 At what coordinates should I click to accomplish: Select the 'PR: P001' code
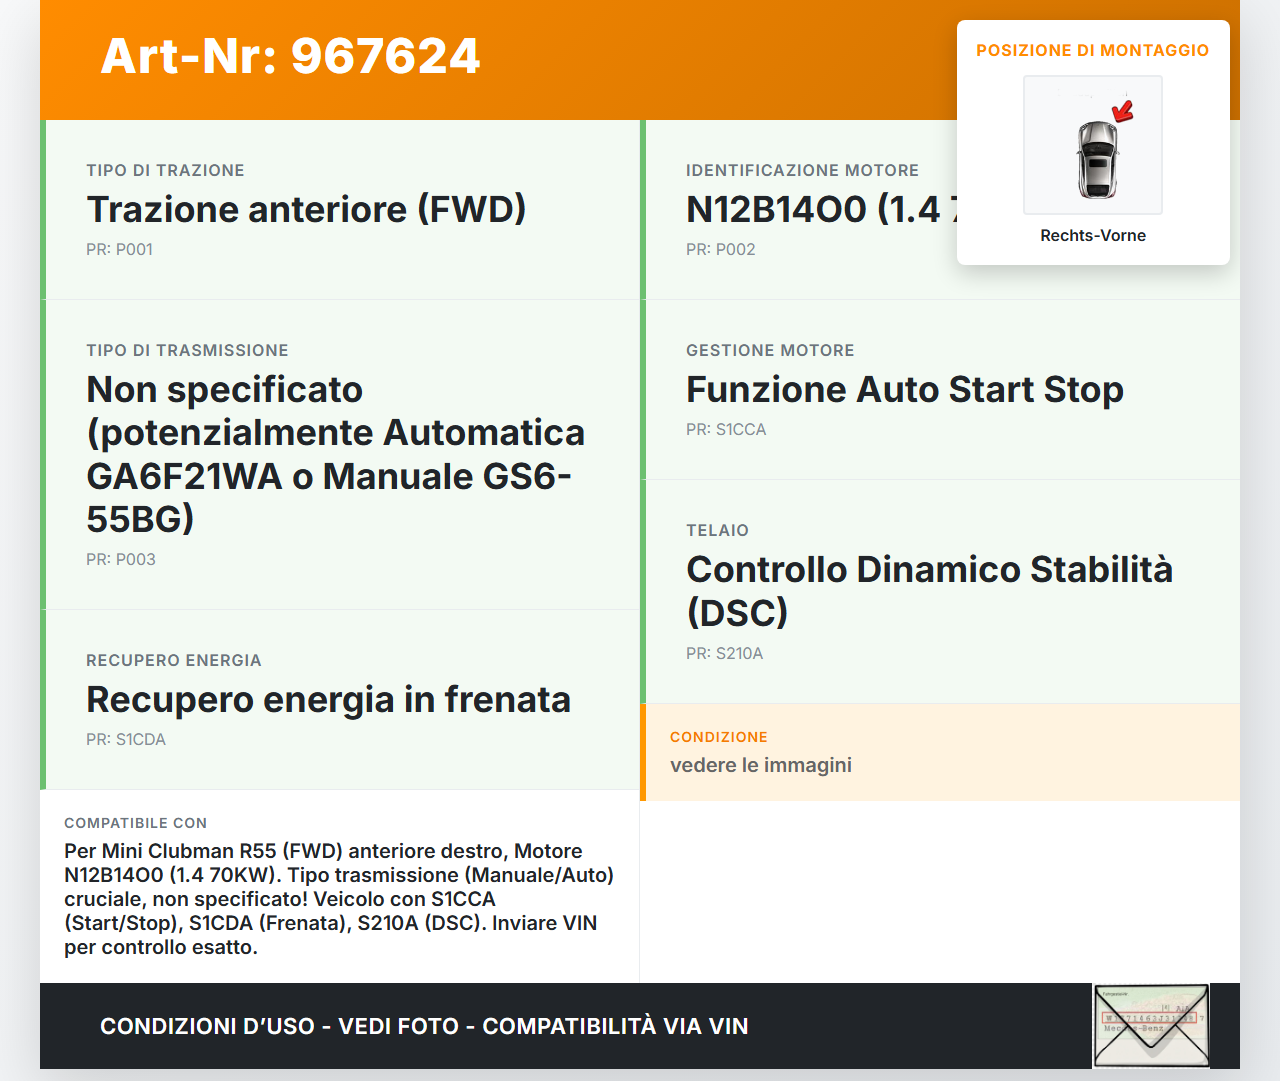pyautogui.click(x=119, y=249)
